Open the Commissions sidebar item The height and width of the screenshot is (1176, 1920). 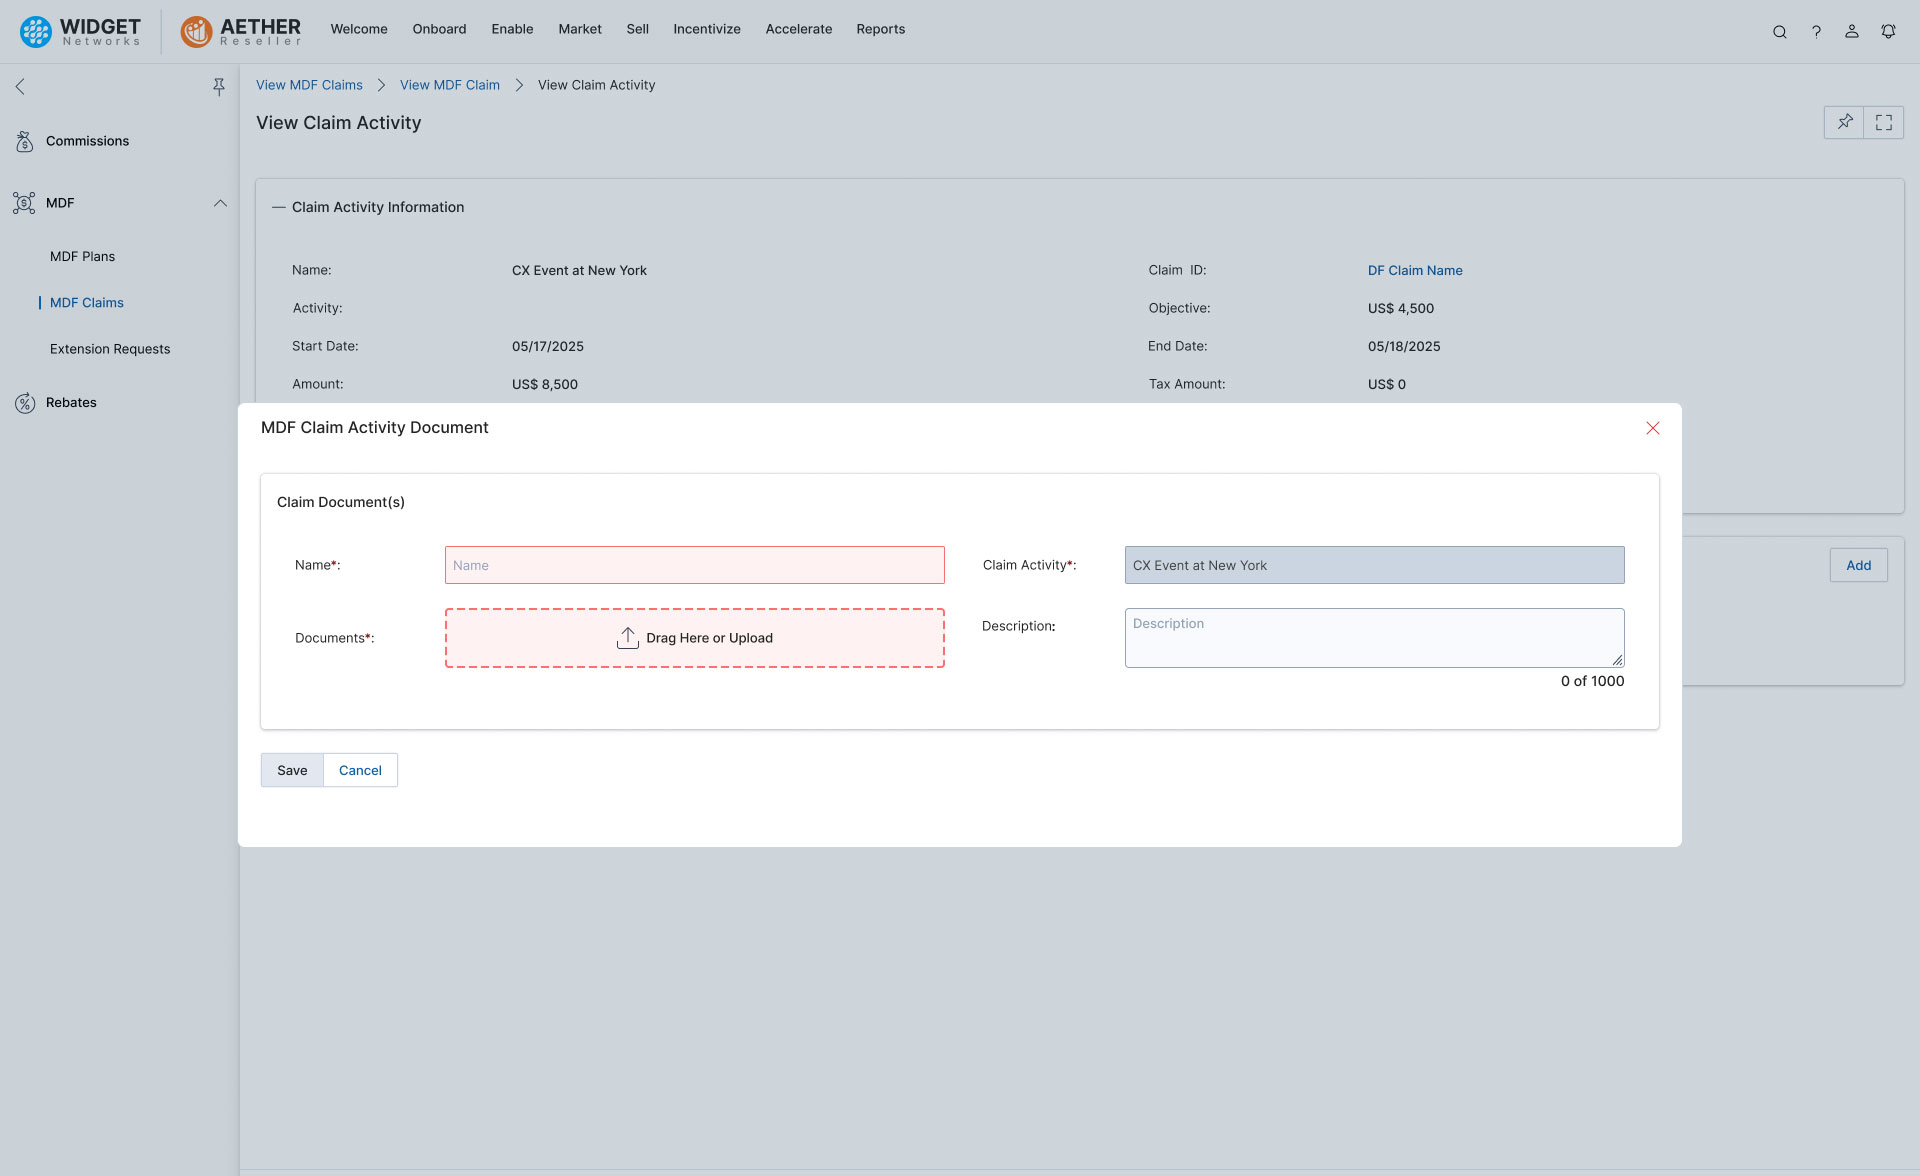[x=87, y=141]
